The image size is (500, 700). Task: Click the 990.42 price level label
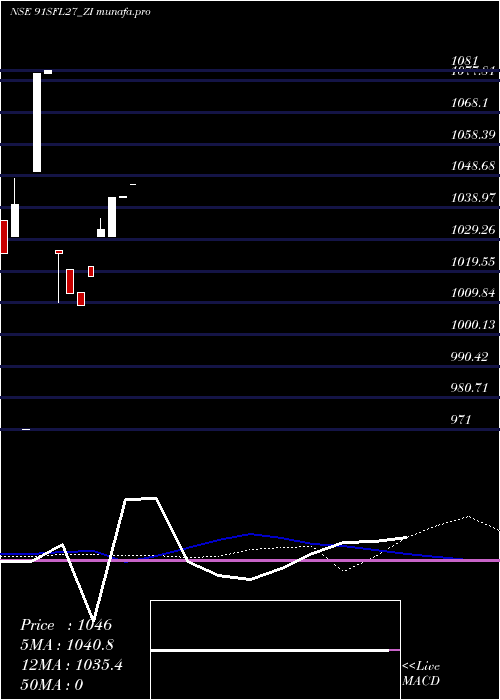[469, 356]
